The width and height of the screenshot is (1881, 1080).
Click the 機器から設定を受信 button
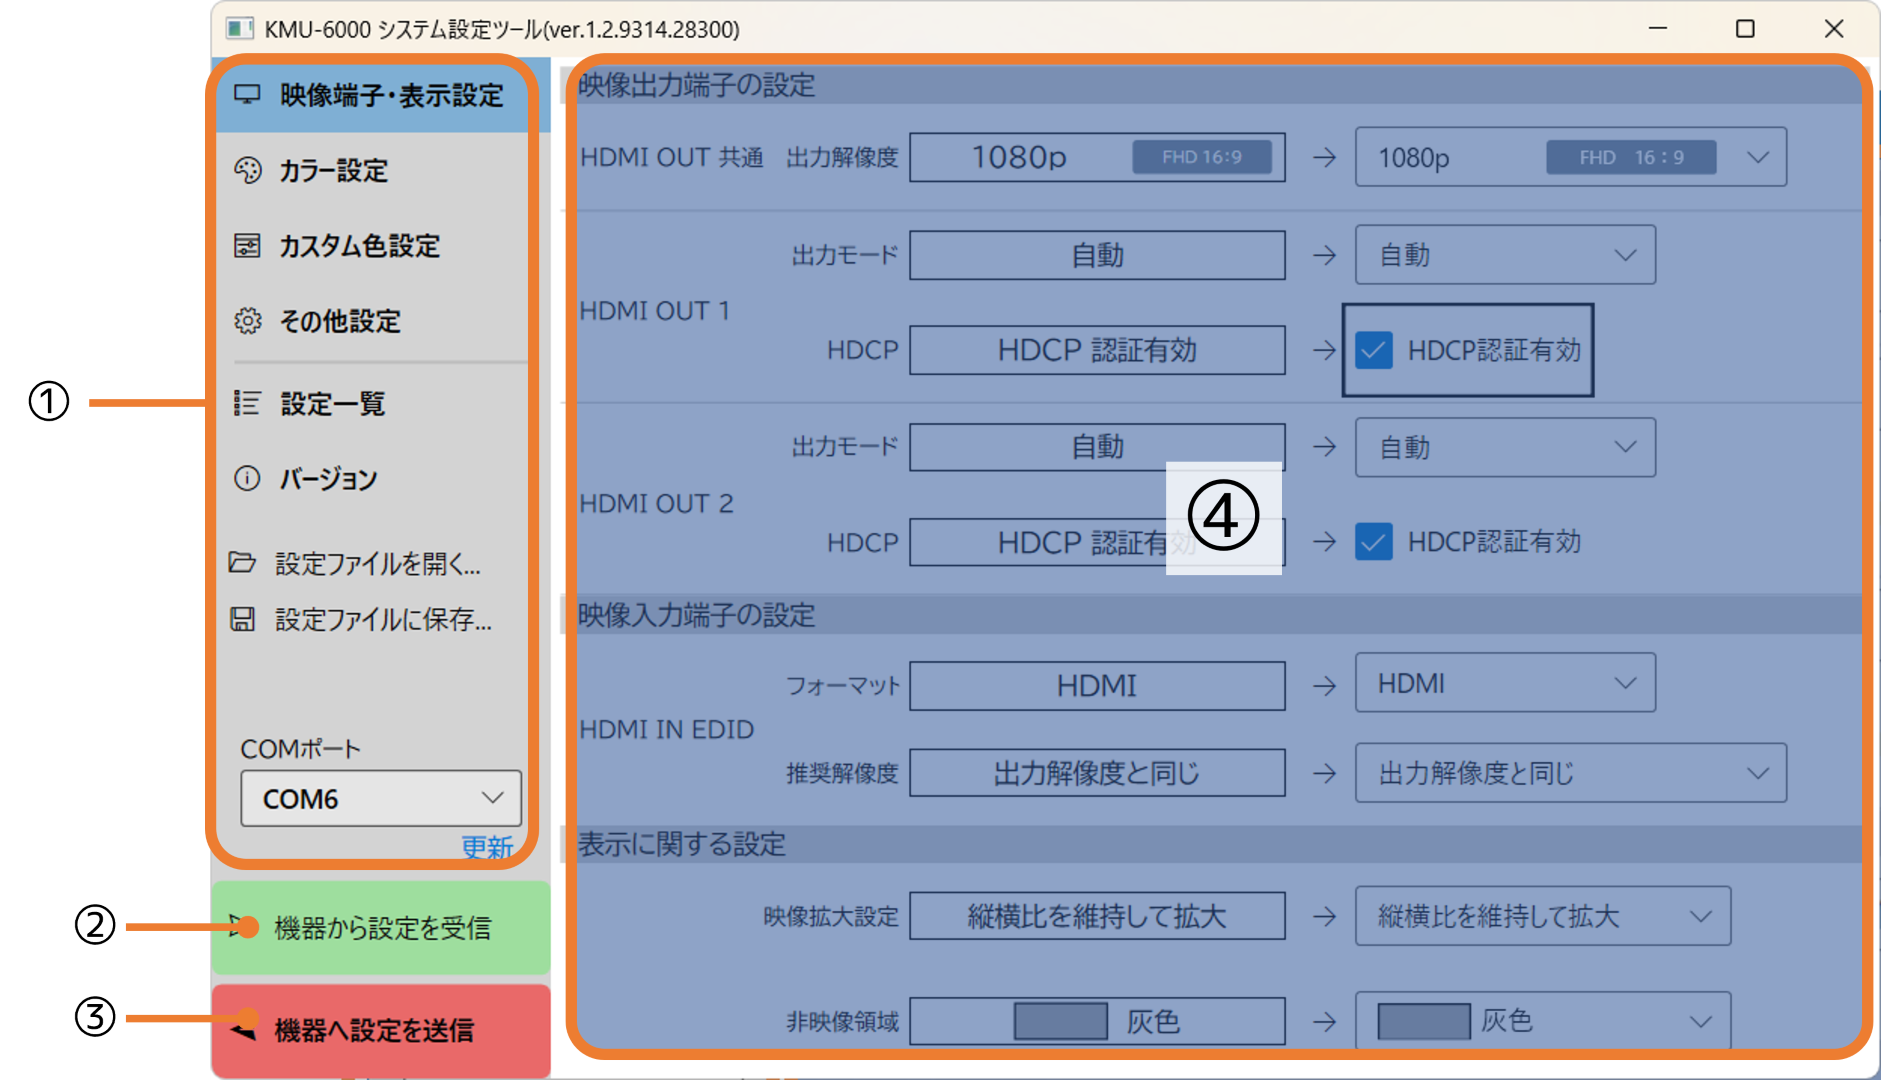click(381, 928)
